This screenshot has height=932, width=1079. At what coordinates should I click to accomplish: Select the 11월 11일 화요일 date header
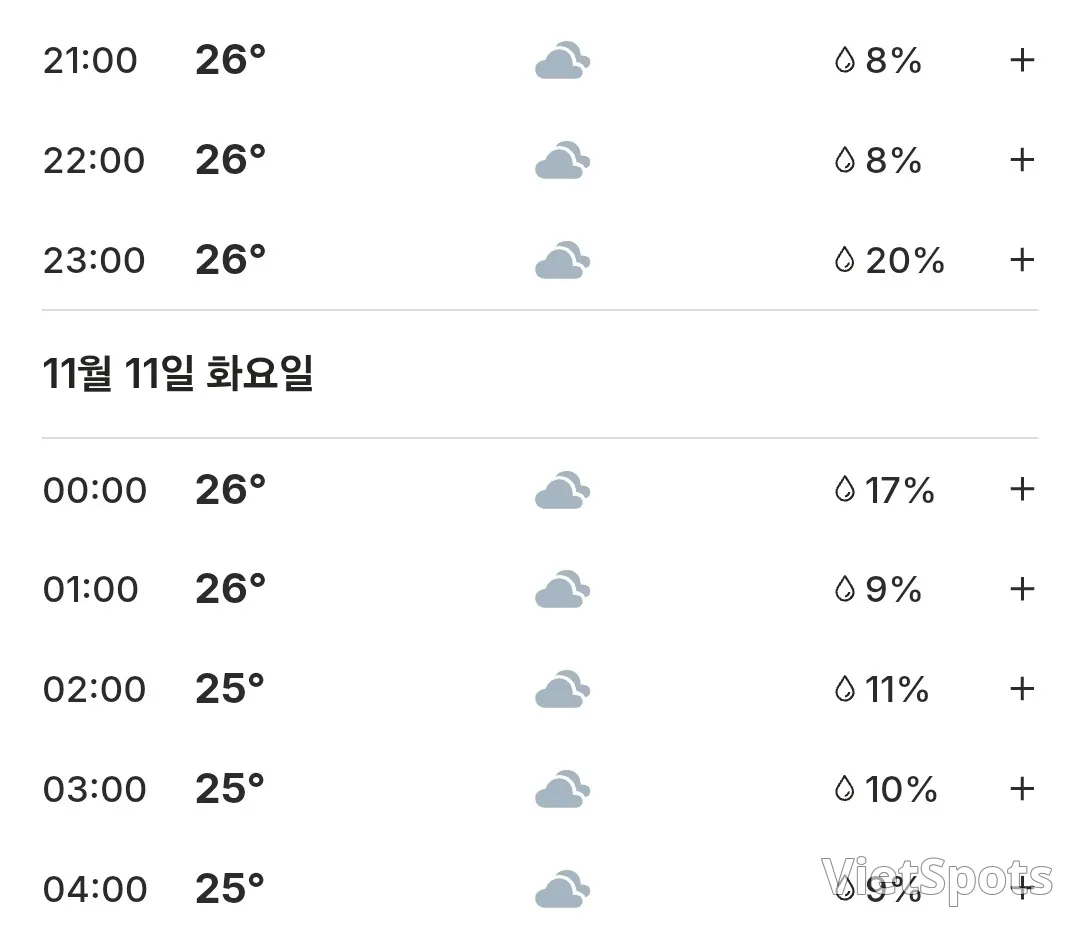[178, 373]
